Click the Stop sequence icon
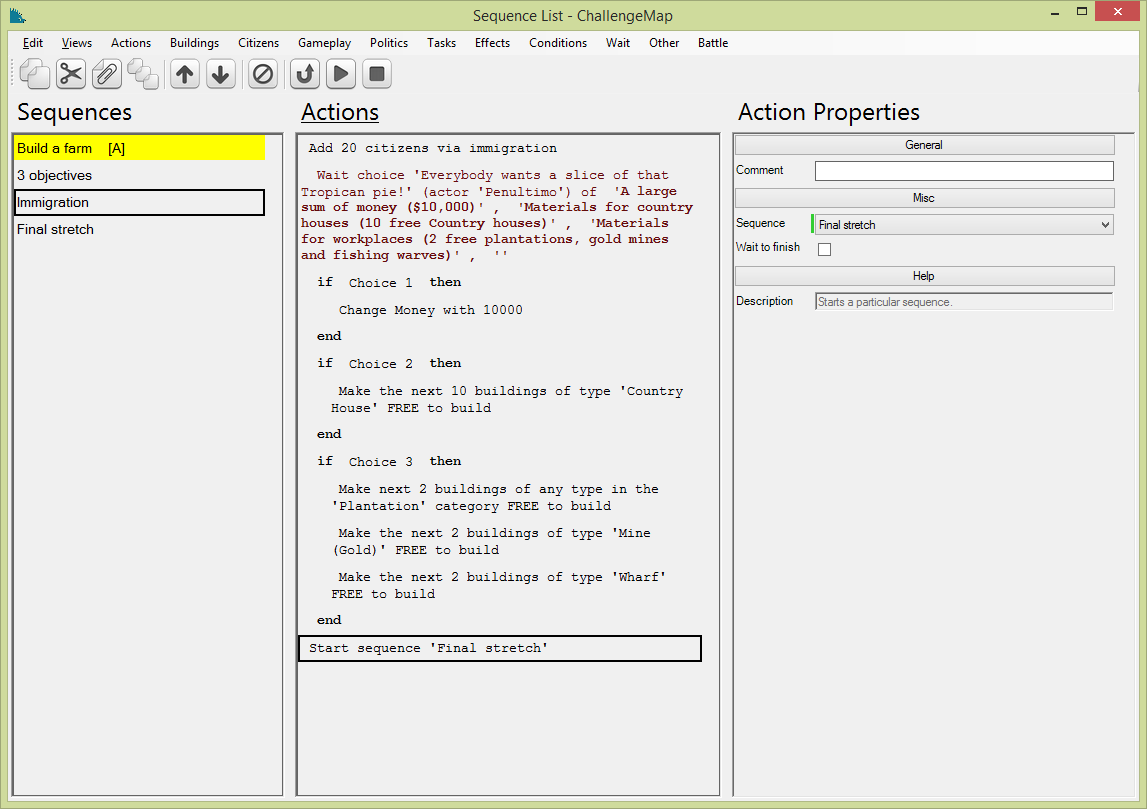The width and height of the screenshot is (1147, 809). 377,74
